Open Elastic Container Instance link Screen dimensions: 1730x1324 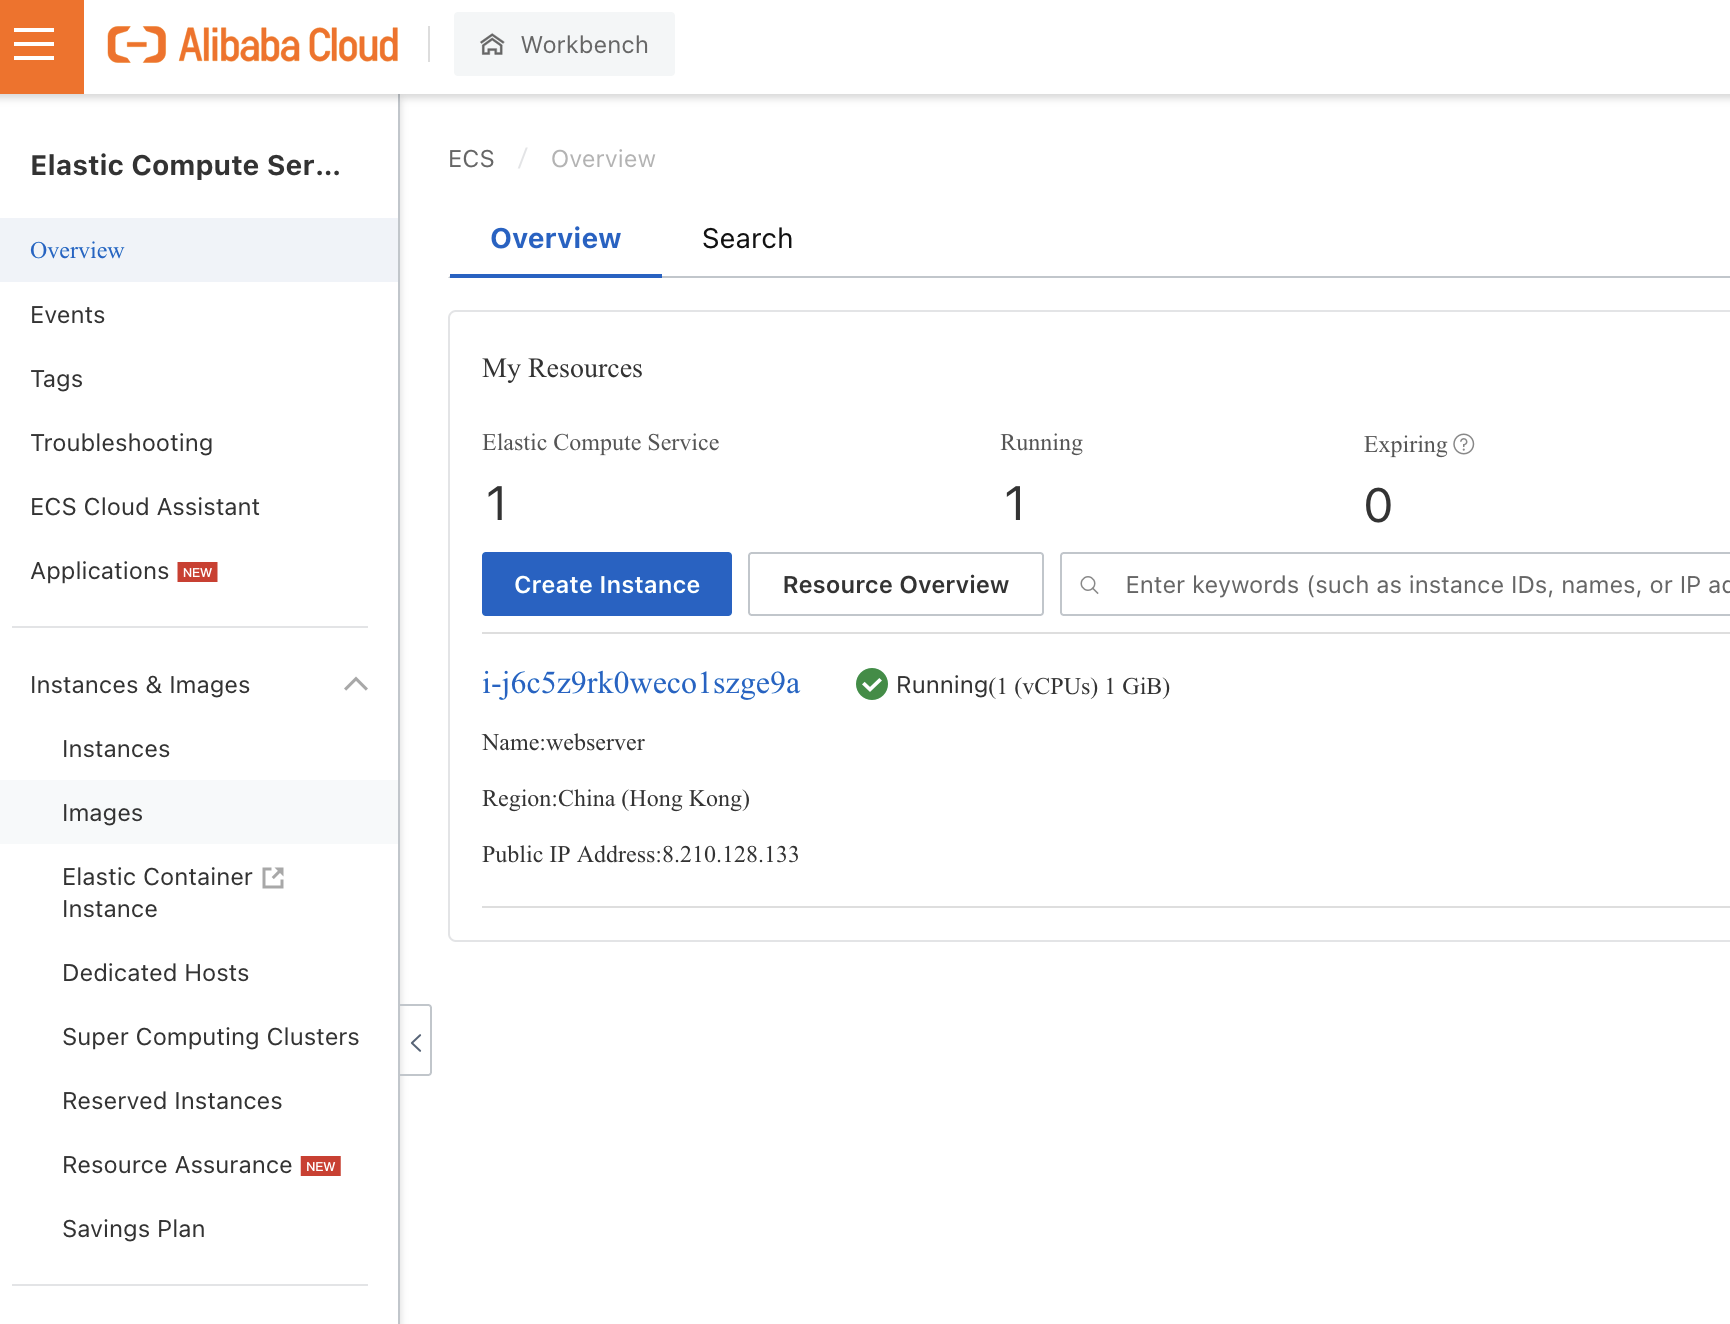point(157,893)
